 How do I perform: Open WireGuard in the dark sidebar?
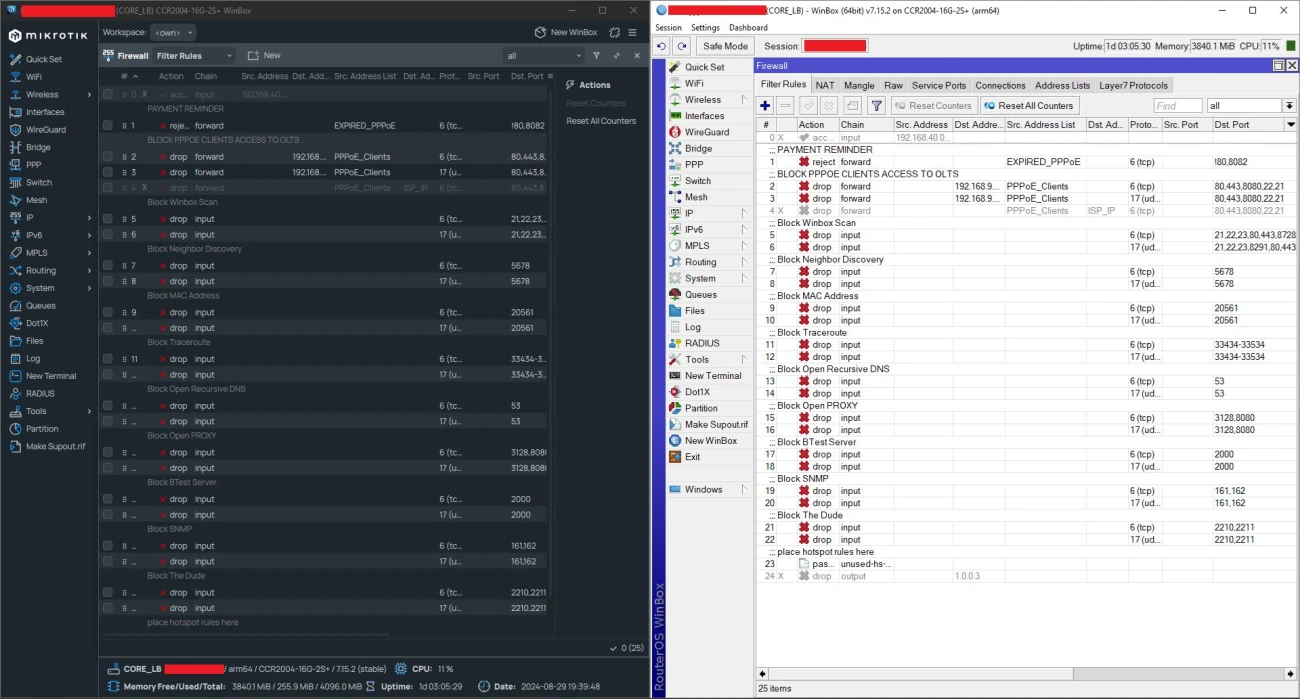point(45,129)
